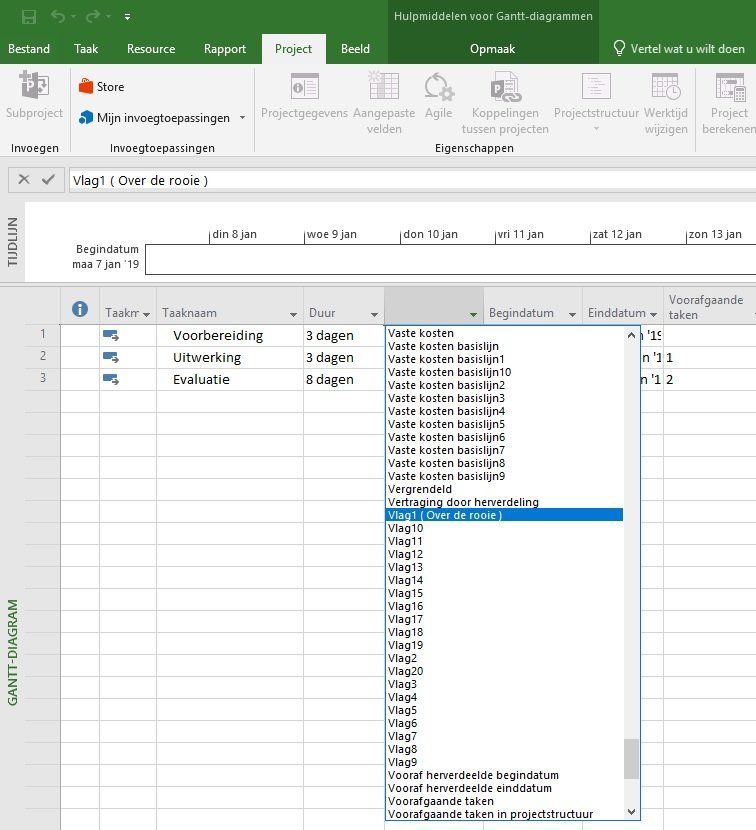Image resolution: width=756 pixels, height=830 pixels.
Task: Click task mode icon for Uitwerking
Action: point(111,357)
